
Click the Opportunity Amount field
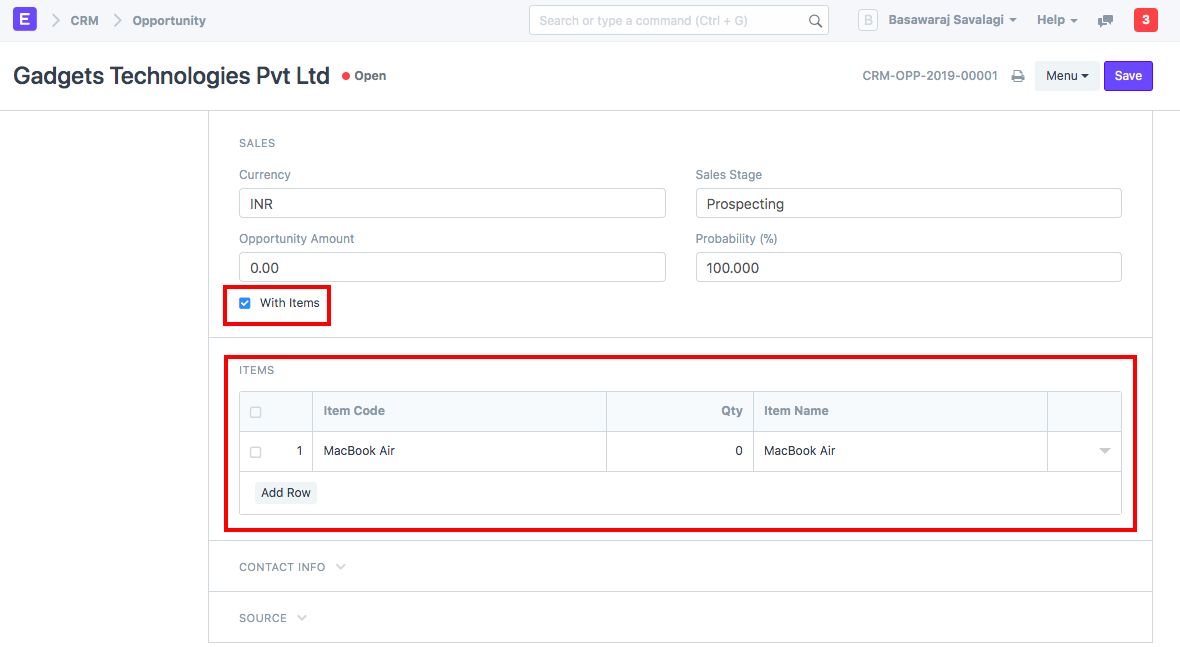pos(452,267)
